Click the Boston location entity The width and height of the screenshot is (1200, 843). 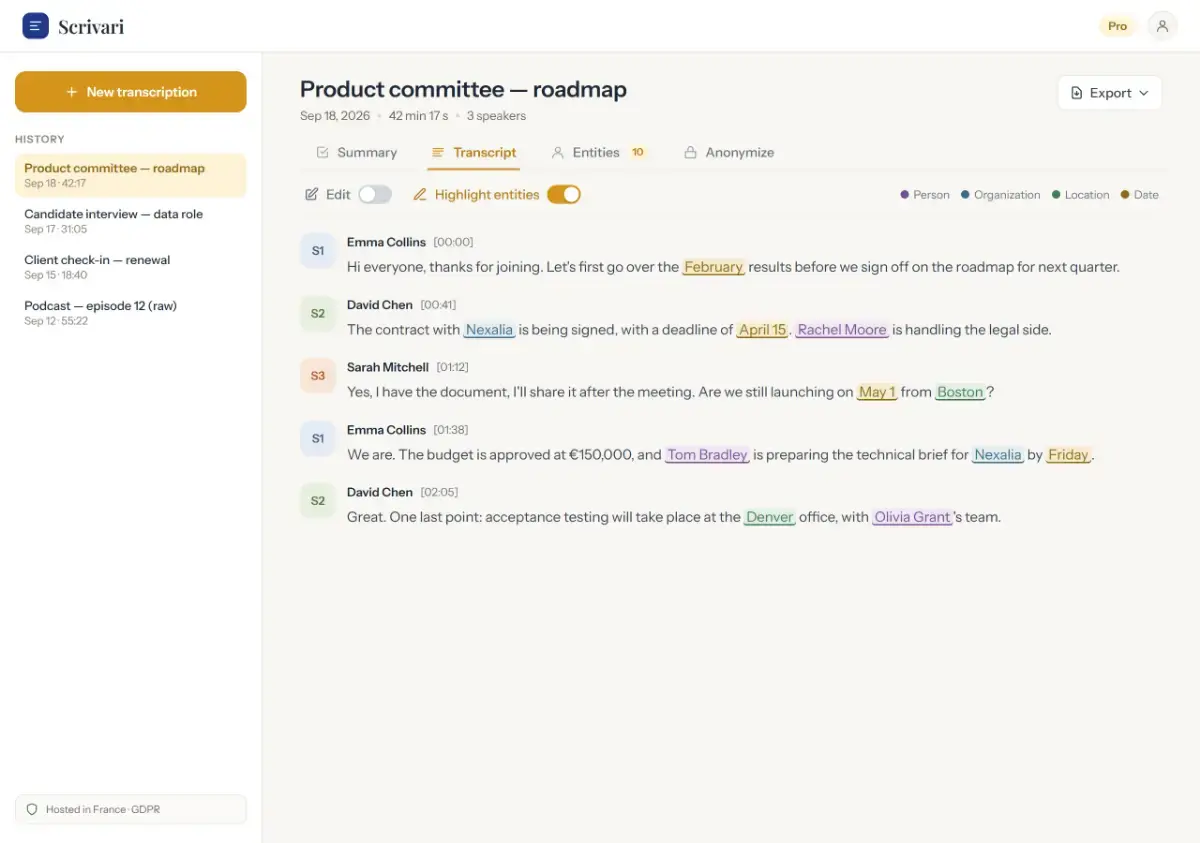tap(960, 392)
